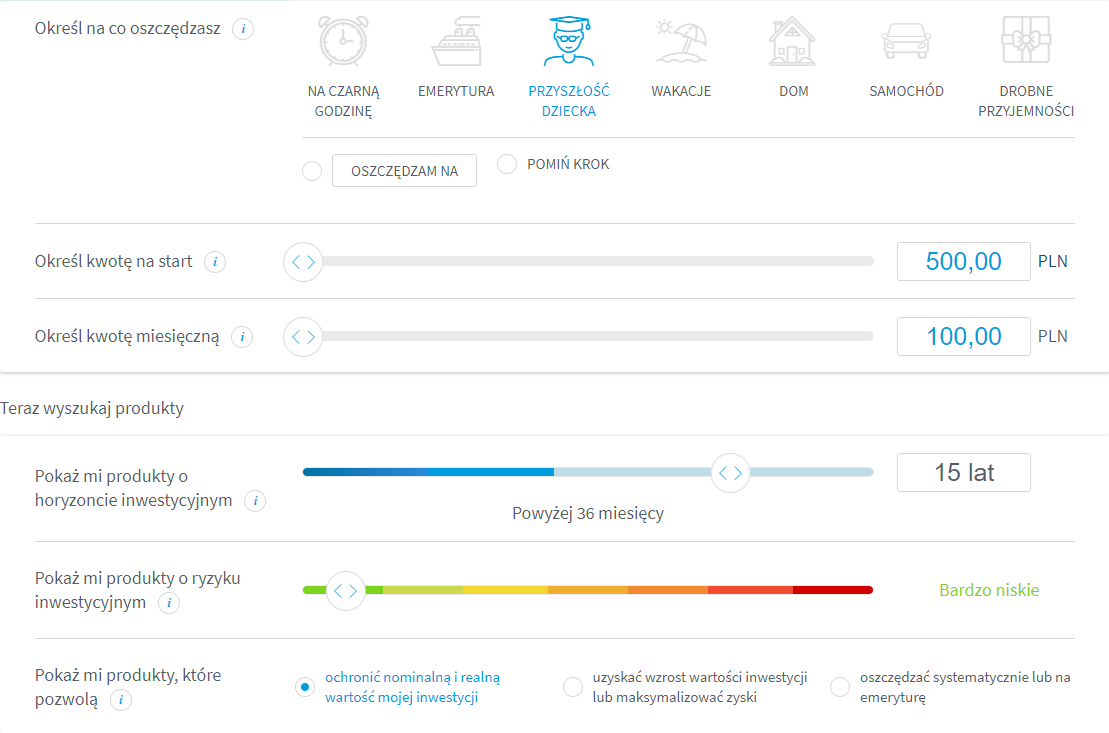Select the graduate 'Przyszłość dziecka' icon
The width and height of the screenshot is (1109, 733).
point(569,41)
